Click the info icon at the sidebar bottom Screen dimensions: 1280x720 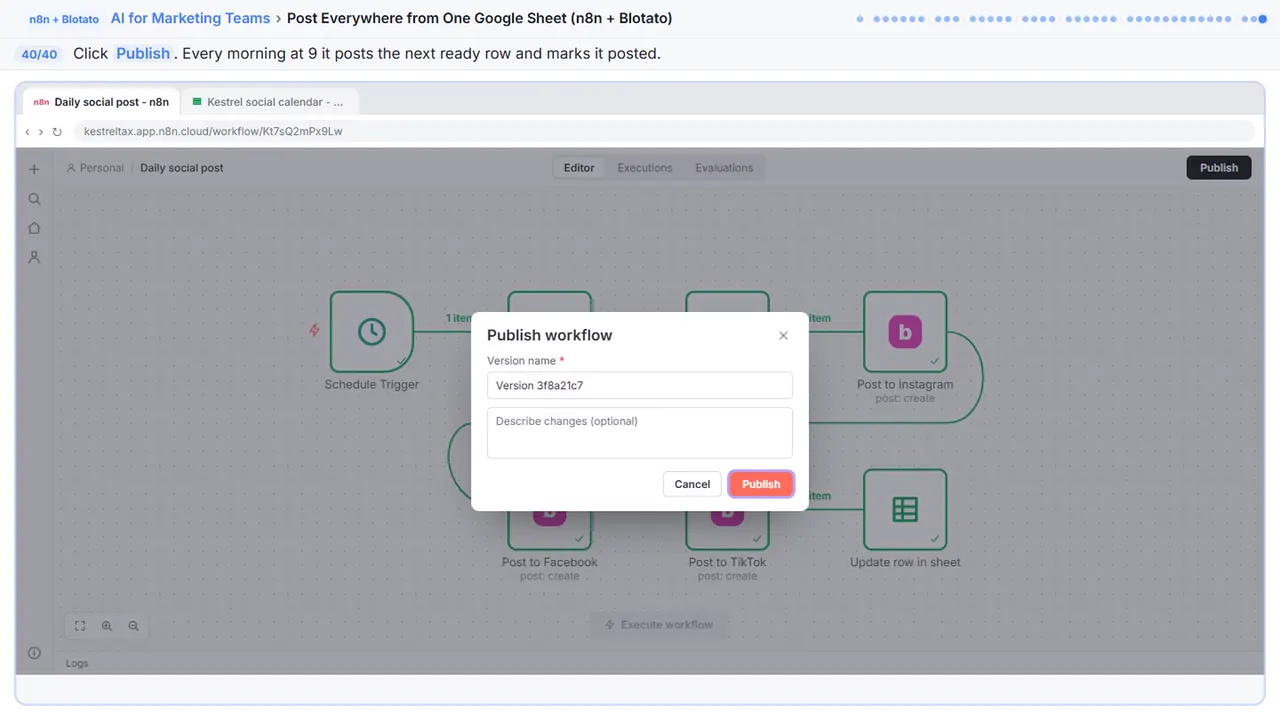point(34,653)
